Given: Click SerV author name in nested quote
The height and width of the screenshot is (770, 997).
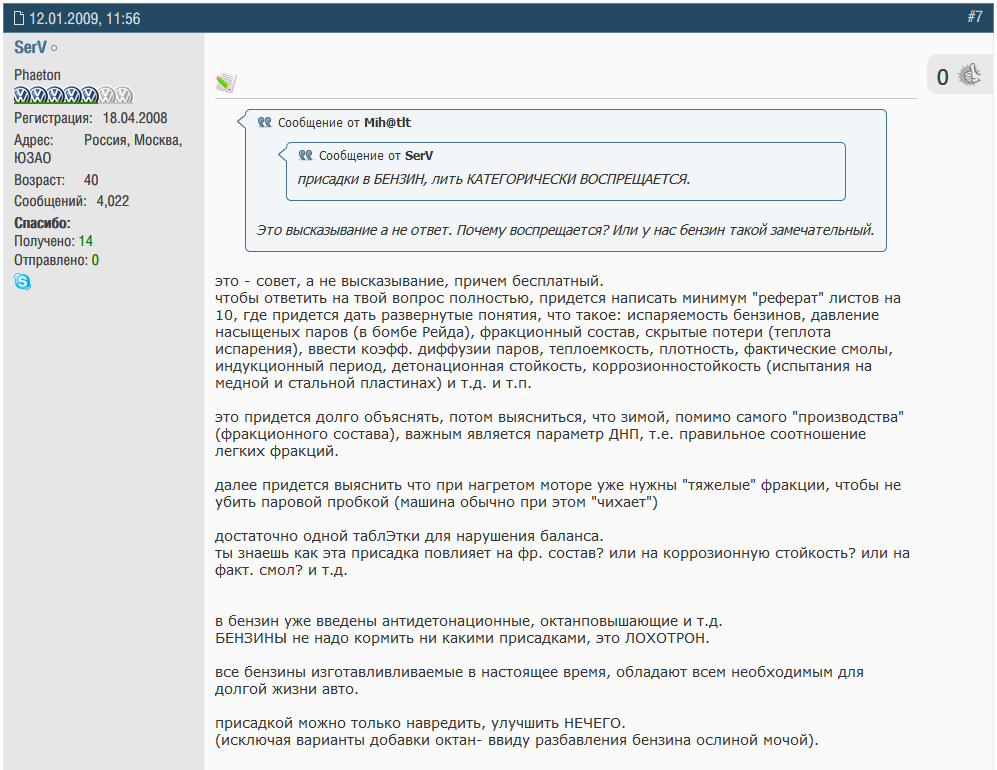Looking at the screenshot, I should [418, 155].
